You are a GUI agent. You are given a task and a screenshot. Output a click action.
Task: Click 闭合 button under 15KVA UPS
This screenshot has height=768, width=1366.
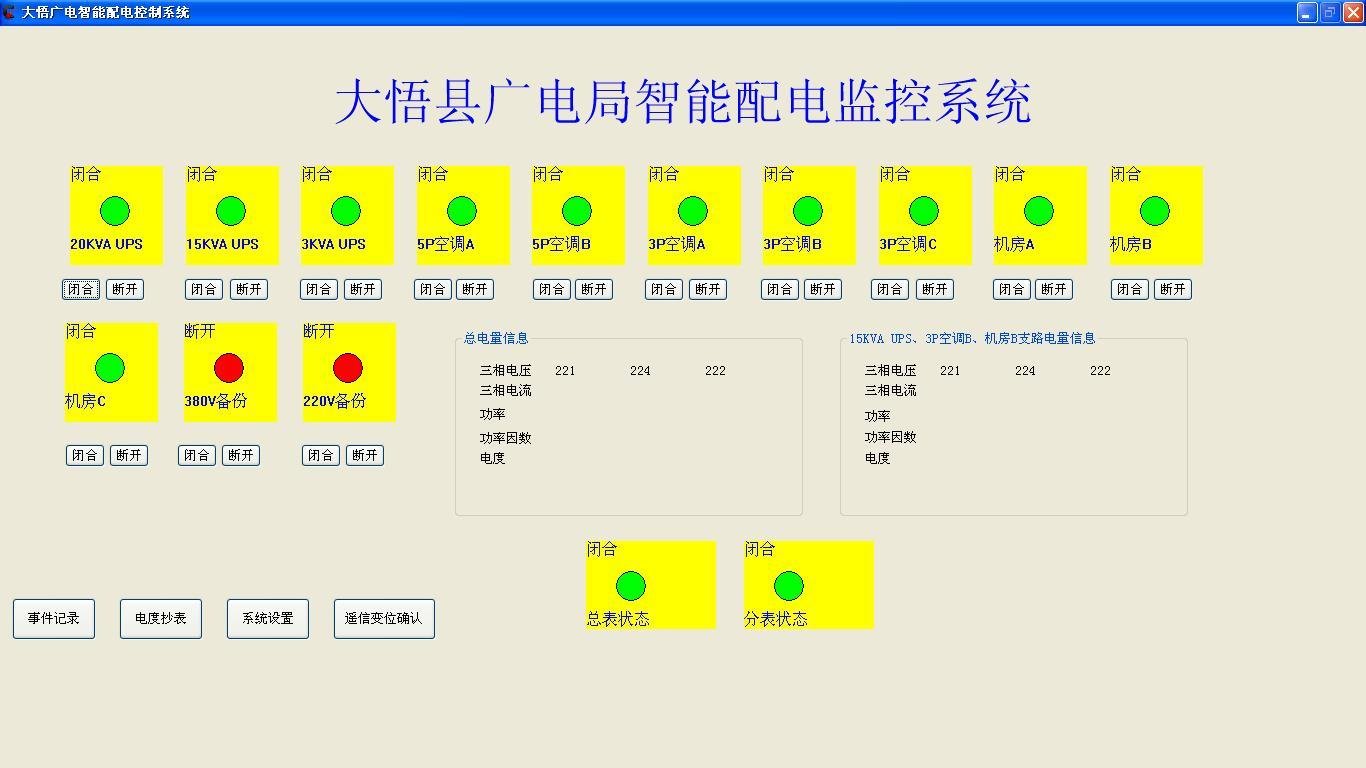(204, 289)
